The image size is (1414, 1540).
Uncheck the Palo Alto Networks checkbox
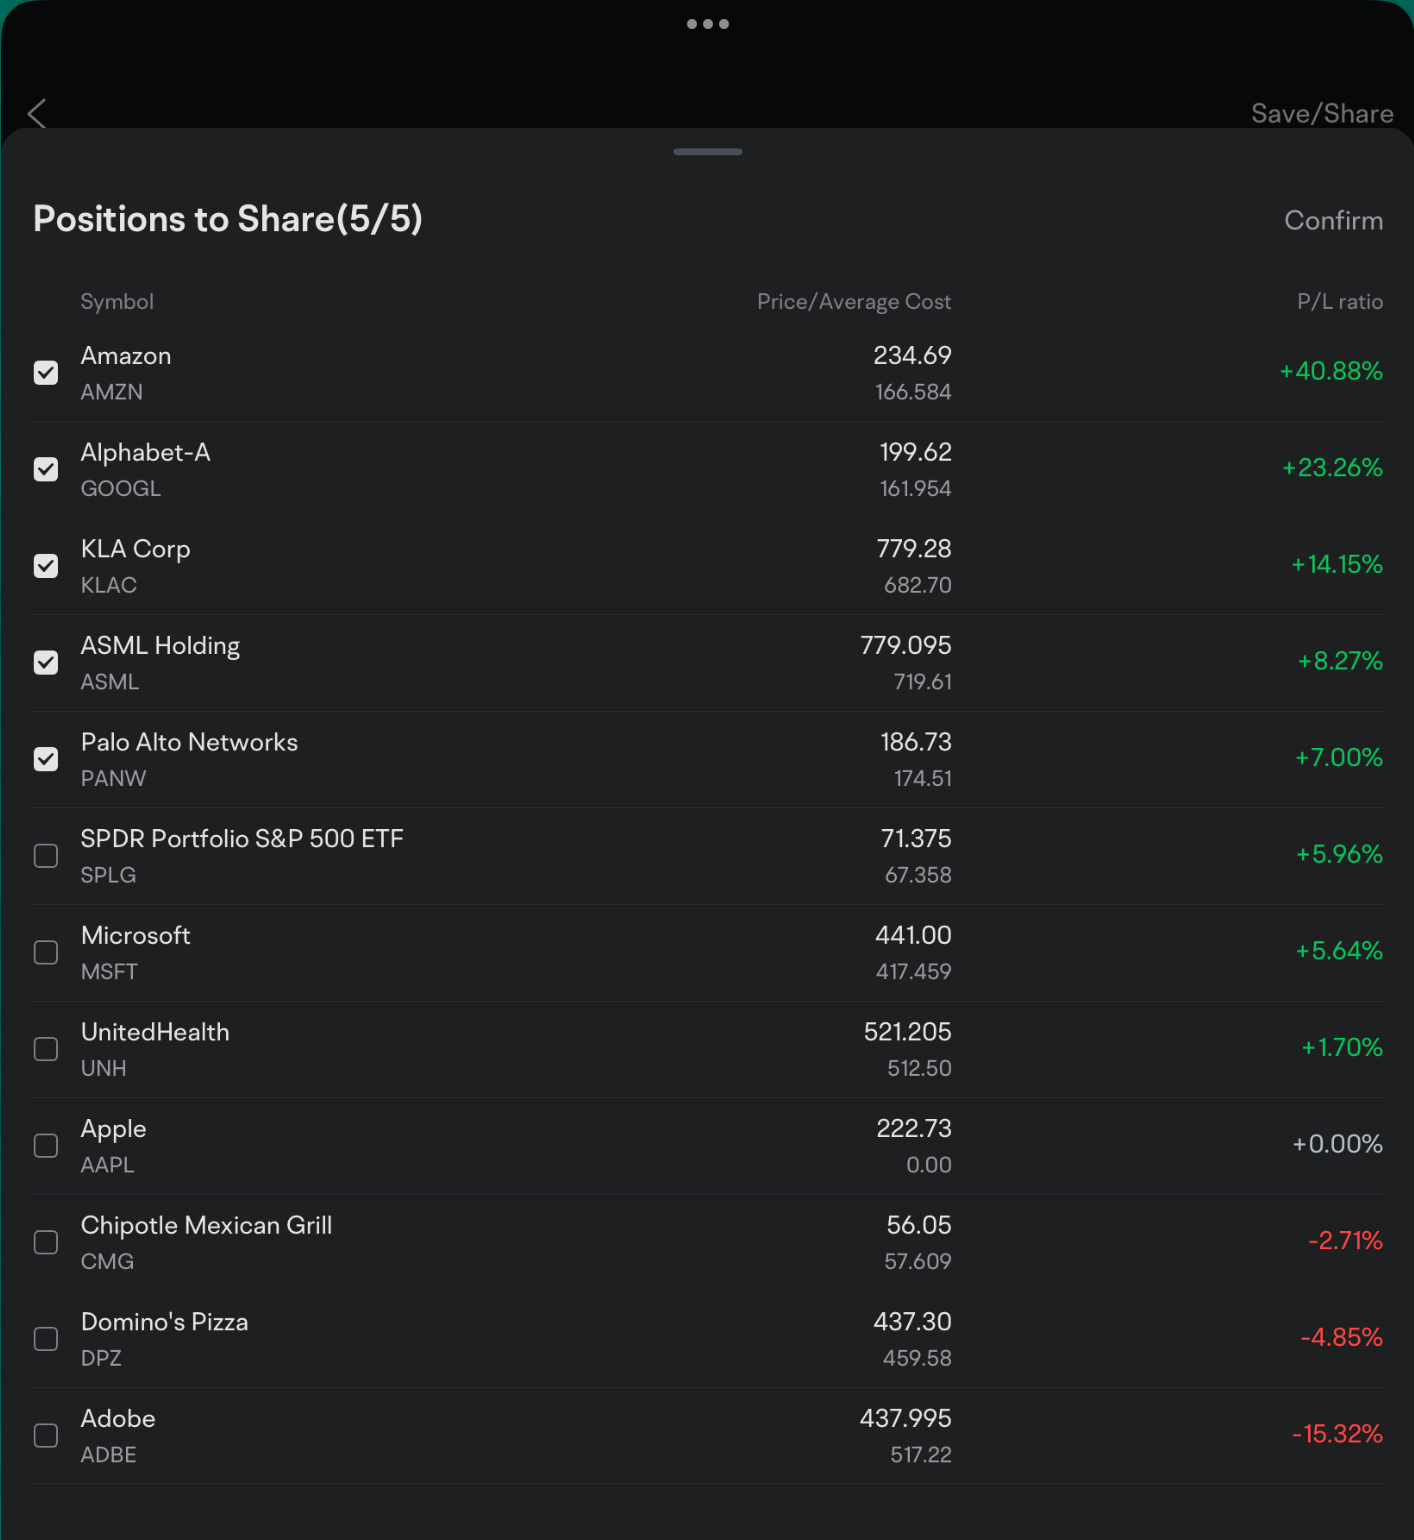click(46, 759)
